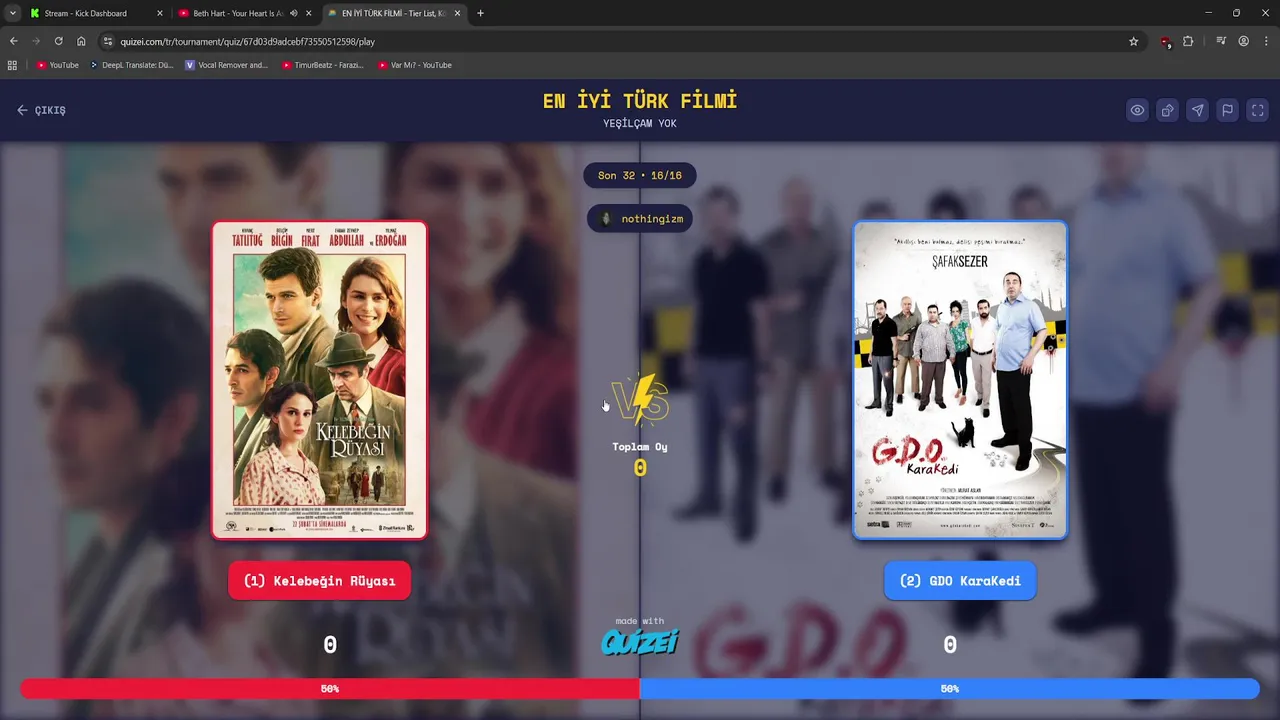Image resolution: width=1280 pixels, height=720 pixels.
Task: Click the flag report icon
Action: pyautogui.click(x=1227, y=111)
